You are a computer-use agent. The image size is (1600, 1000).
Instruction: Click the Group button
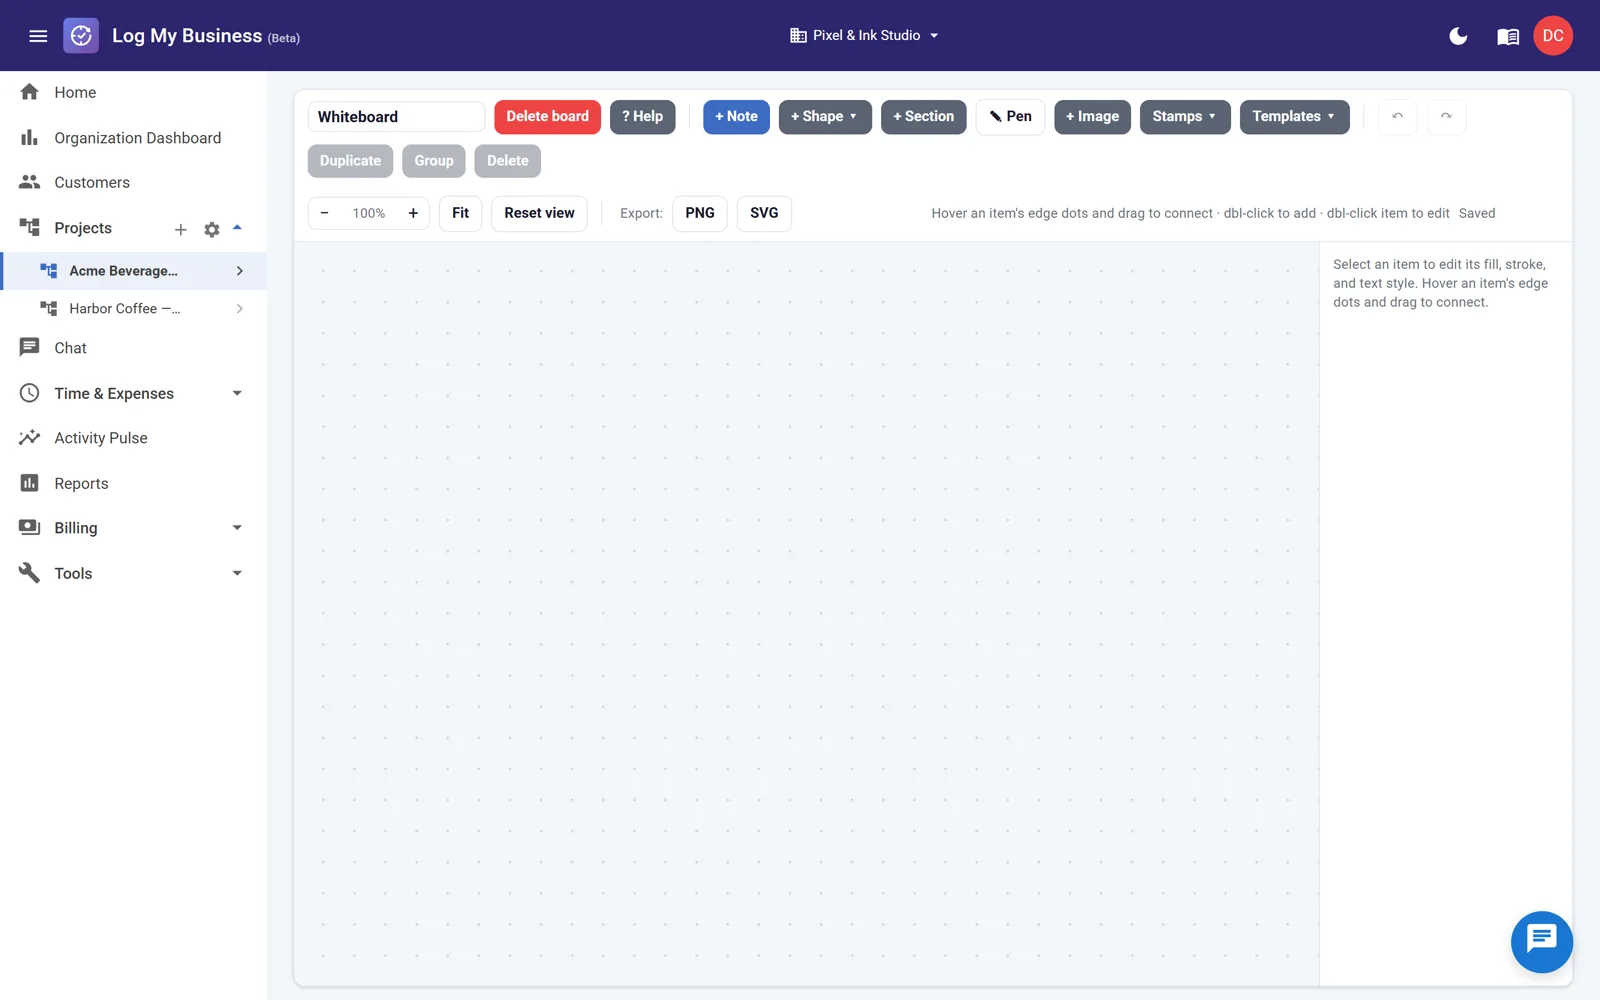(x=434, y=161)
